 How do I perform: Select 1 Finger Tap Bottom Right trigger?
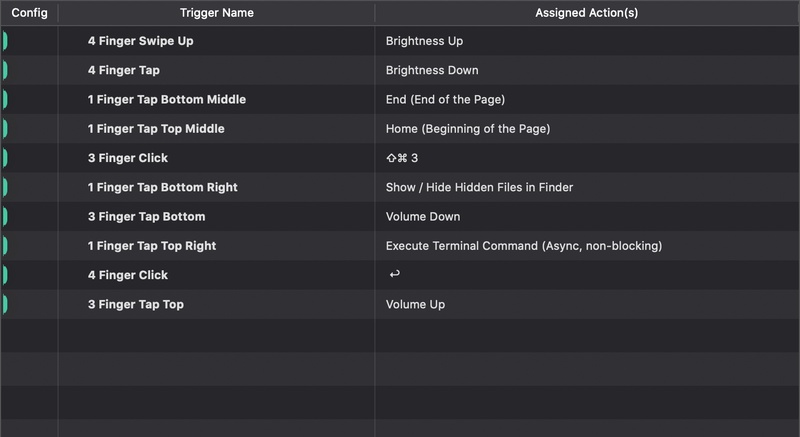point(163,187)
